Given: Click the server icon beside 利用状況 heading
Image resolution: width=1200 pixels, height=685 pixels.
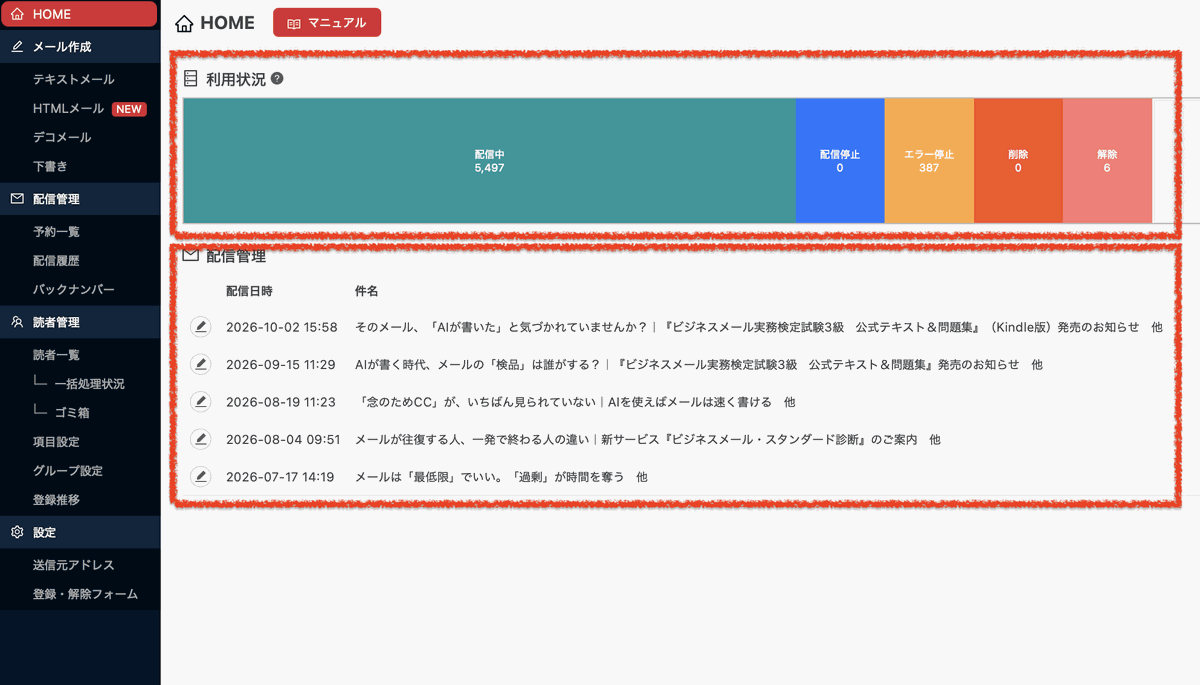Looking at the screenshot, I should 191,79.
